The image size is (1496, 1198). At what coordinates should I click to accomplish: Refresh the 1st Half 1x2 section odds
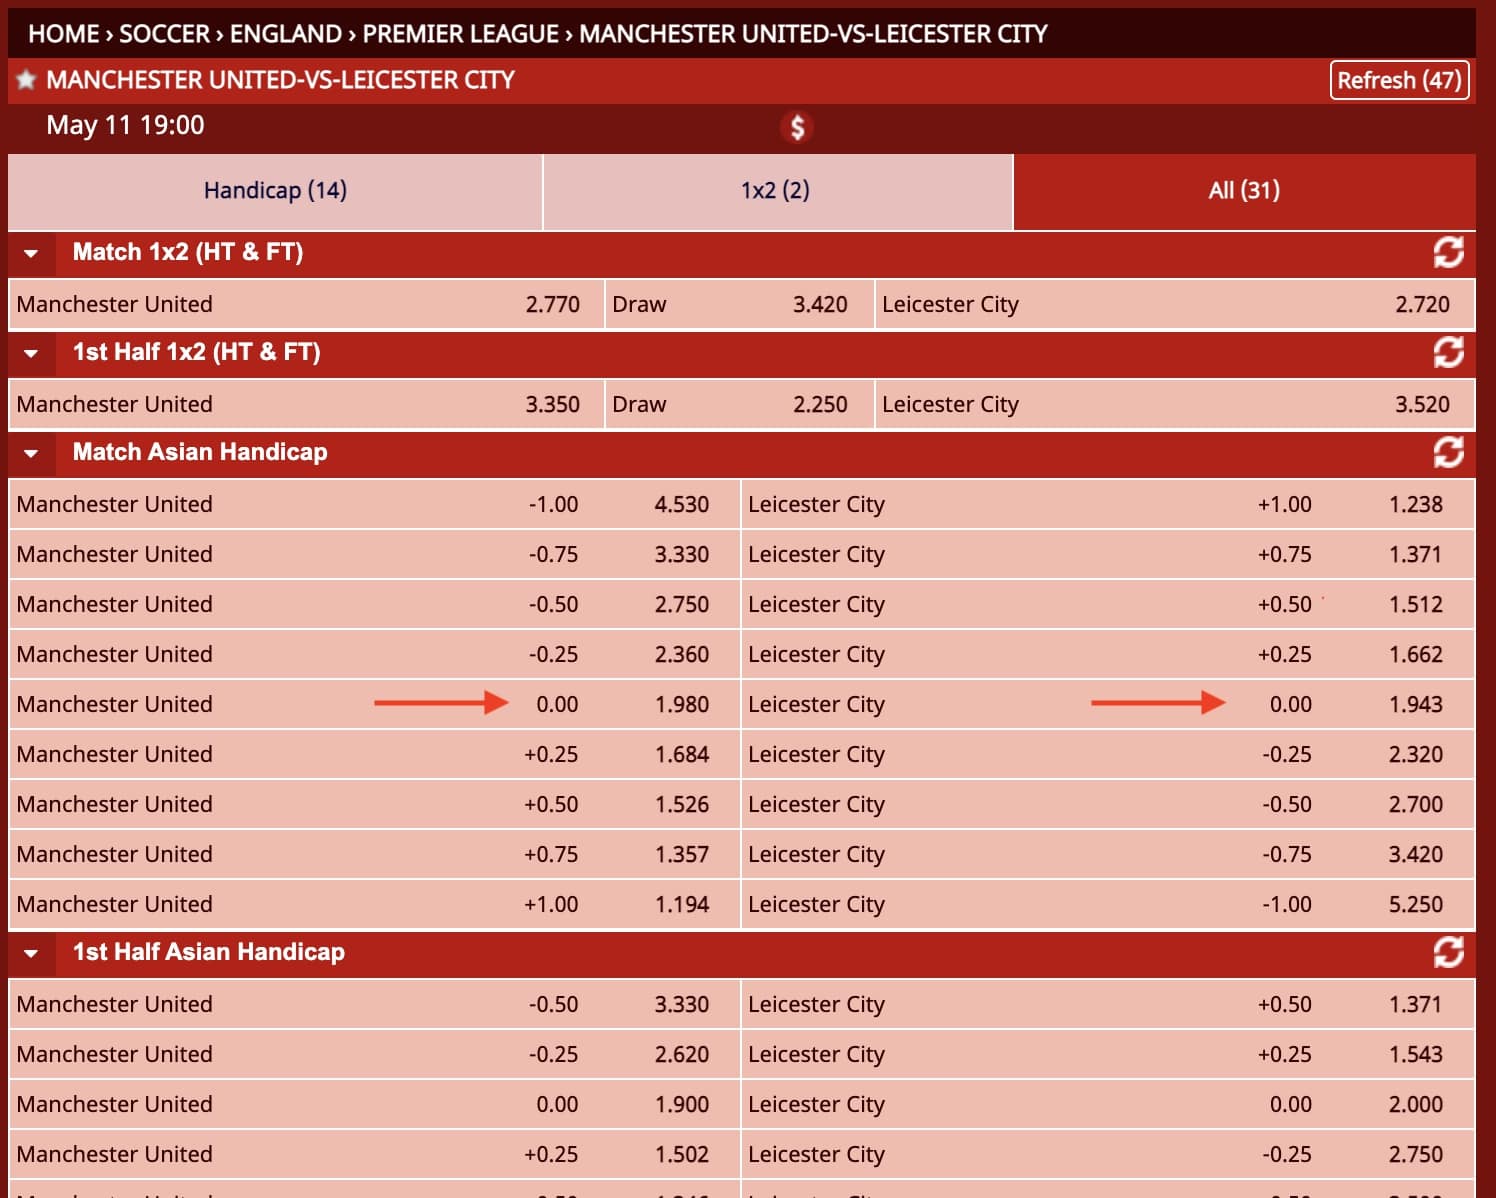[x=1448, y=352]
